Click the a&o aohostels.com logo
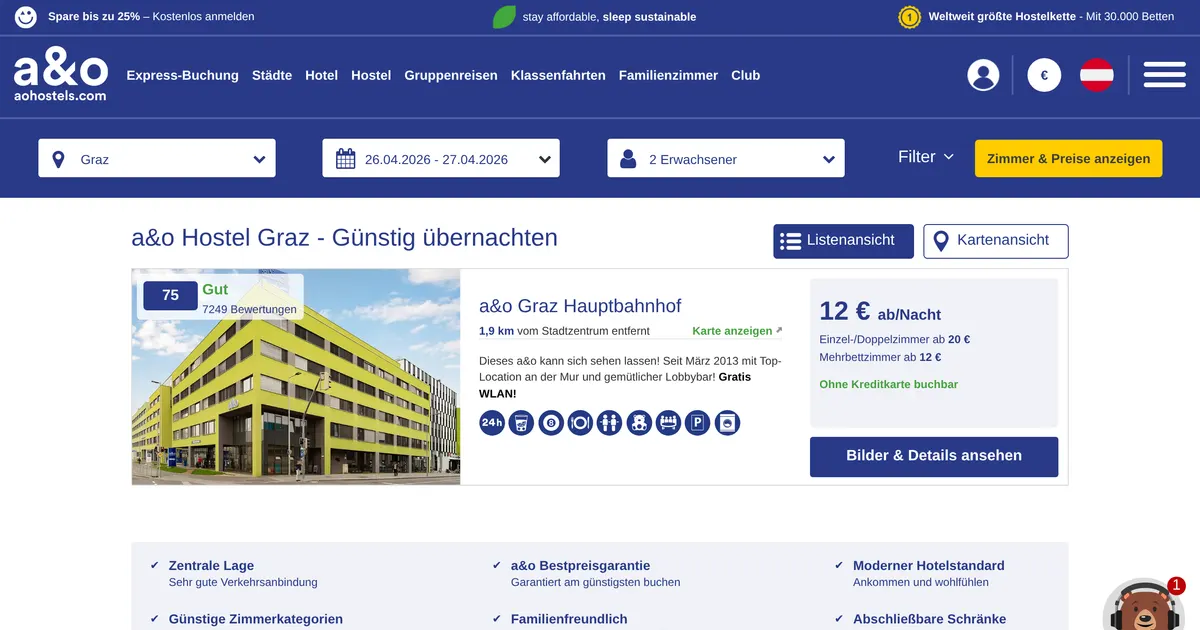Screen dimensions: 1200x630 (61, 77)
